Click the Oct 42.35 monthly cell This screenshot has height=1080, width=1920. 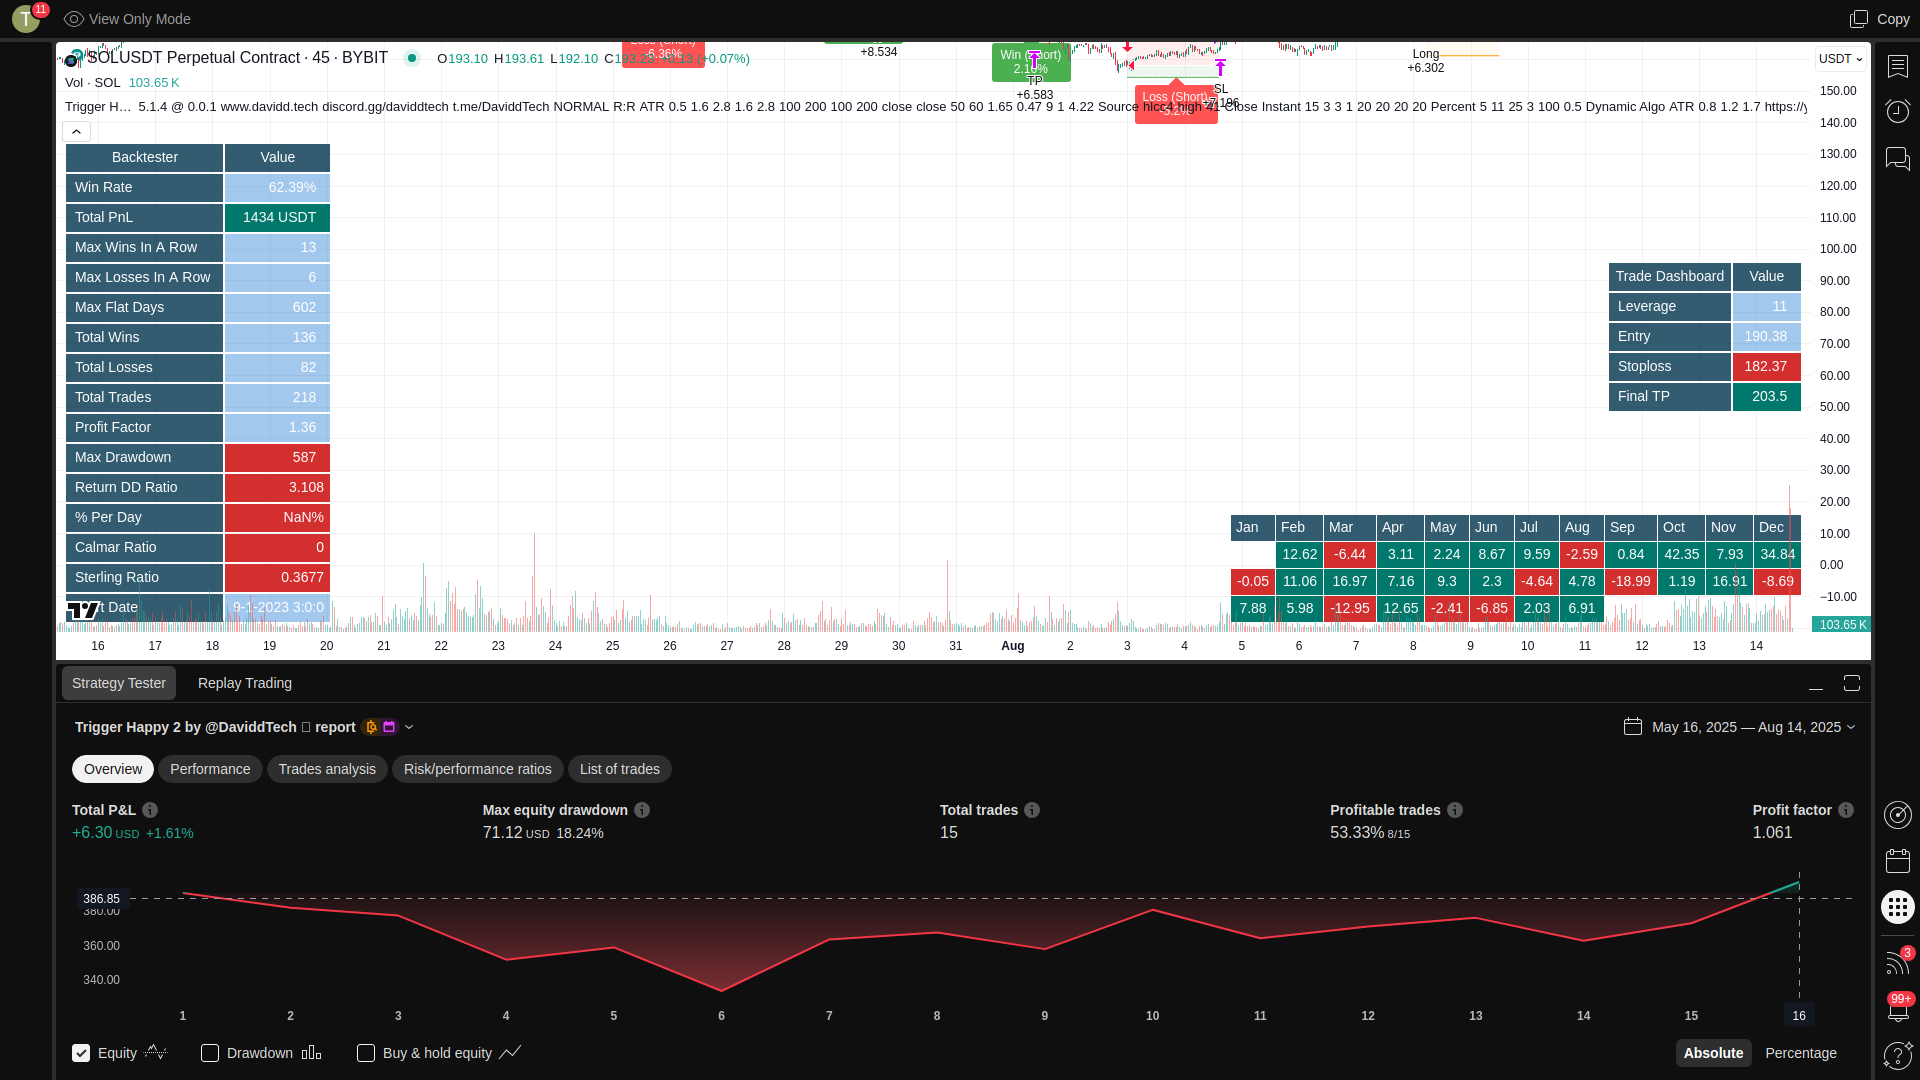tap(1682, 555)
